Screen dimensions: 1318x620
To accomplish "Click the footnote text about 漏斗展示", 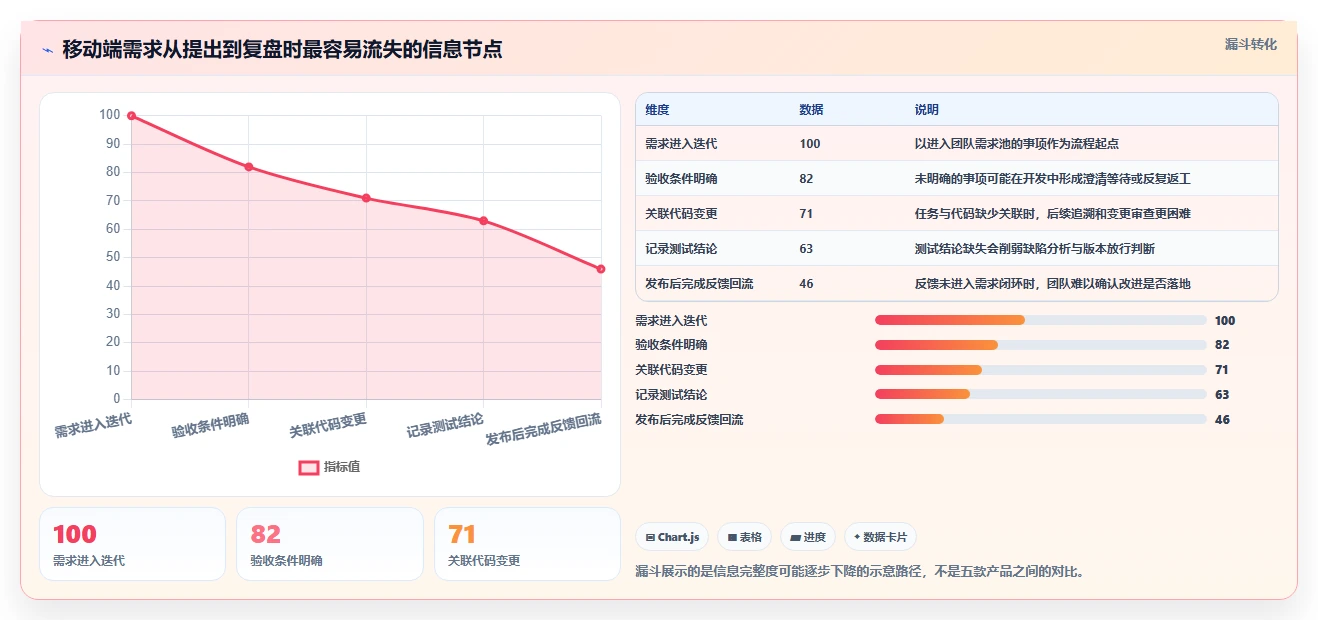I will click(x=861, y=572).
